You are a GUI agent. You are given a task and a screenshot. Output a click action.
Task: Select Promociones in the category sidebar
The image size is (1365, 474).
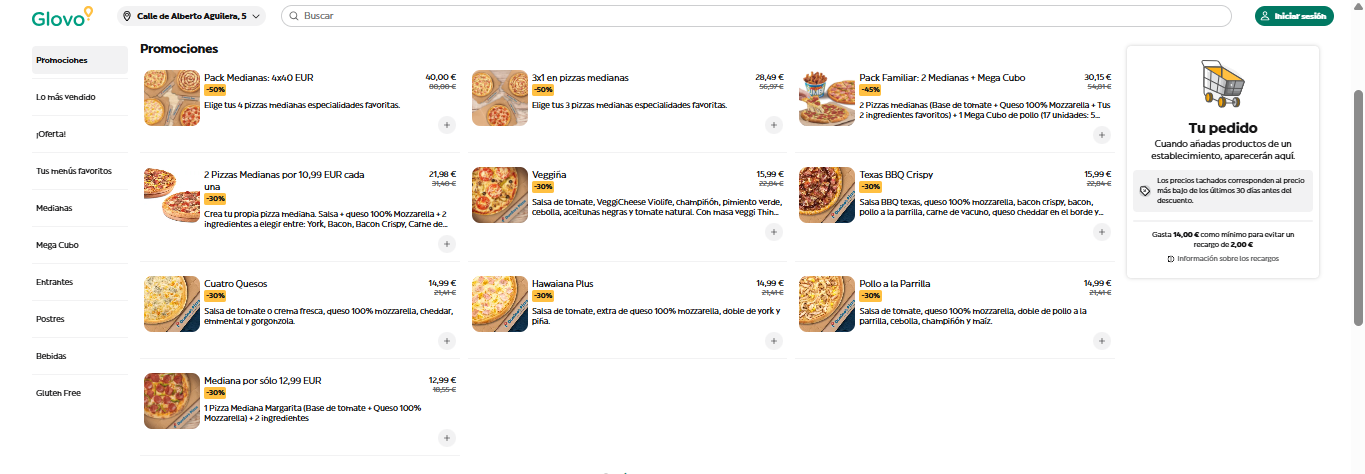pos(80,60)
